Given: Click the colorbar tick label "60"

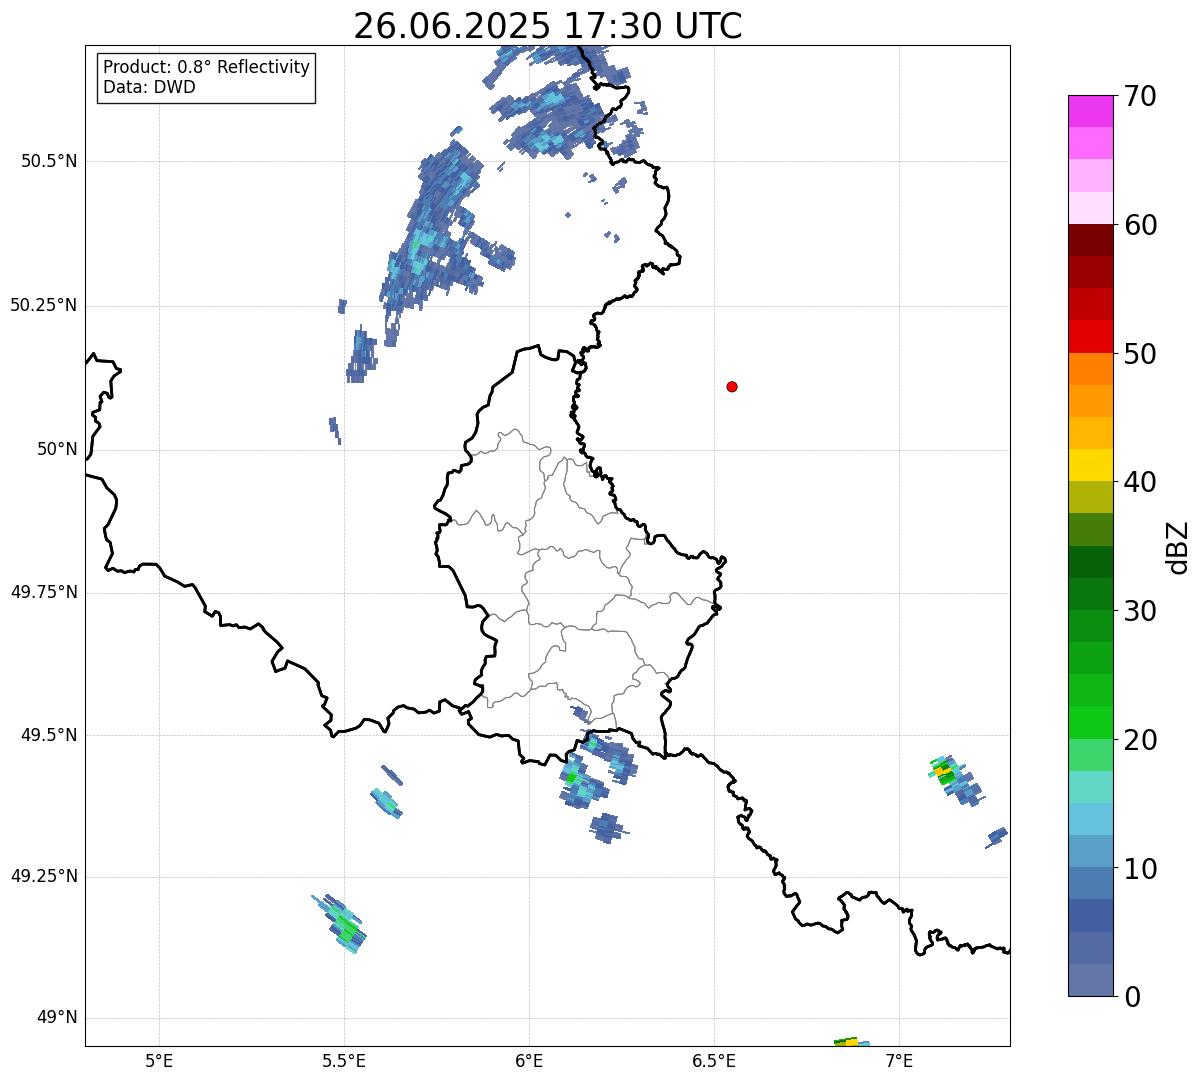Looking at the screenshot, I should tap(1140, 226).
